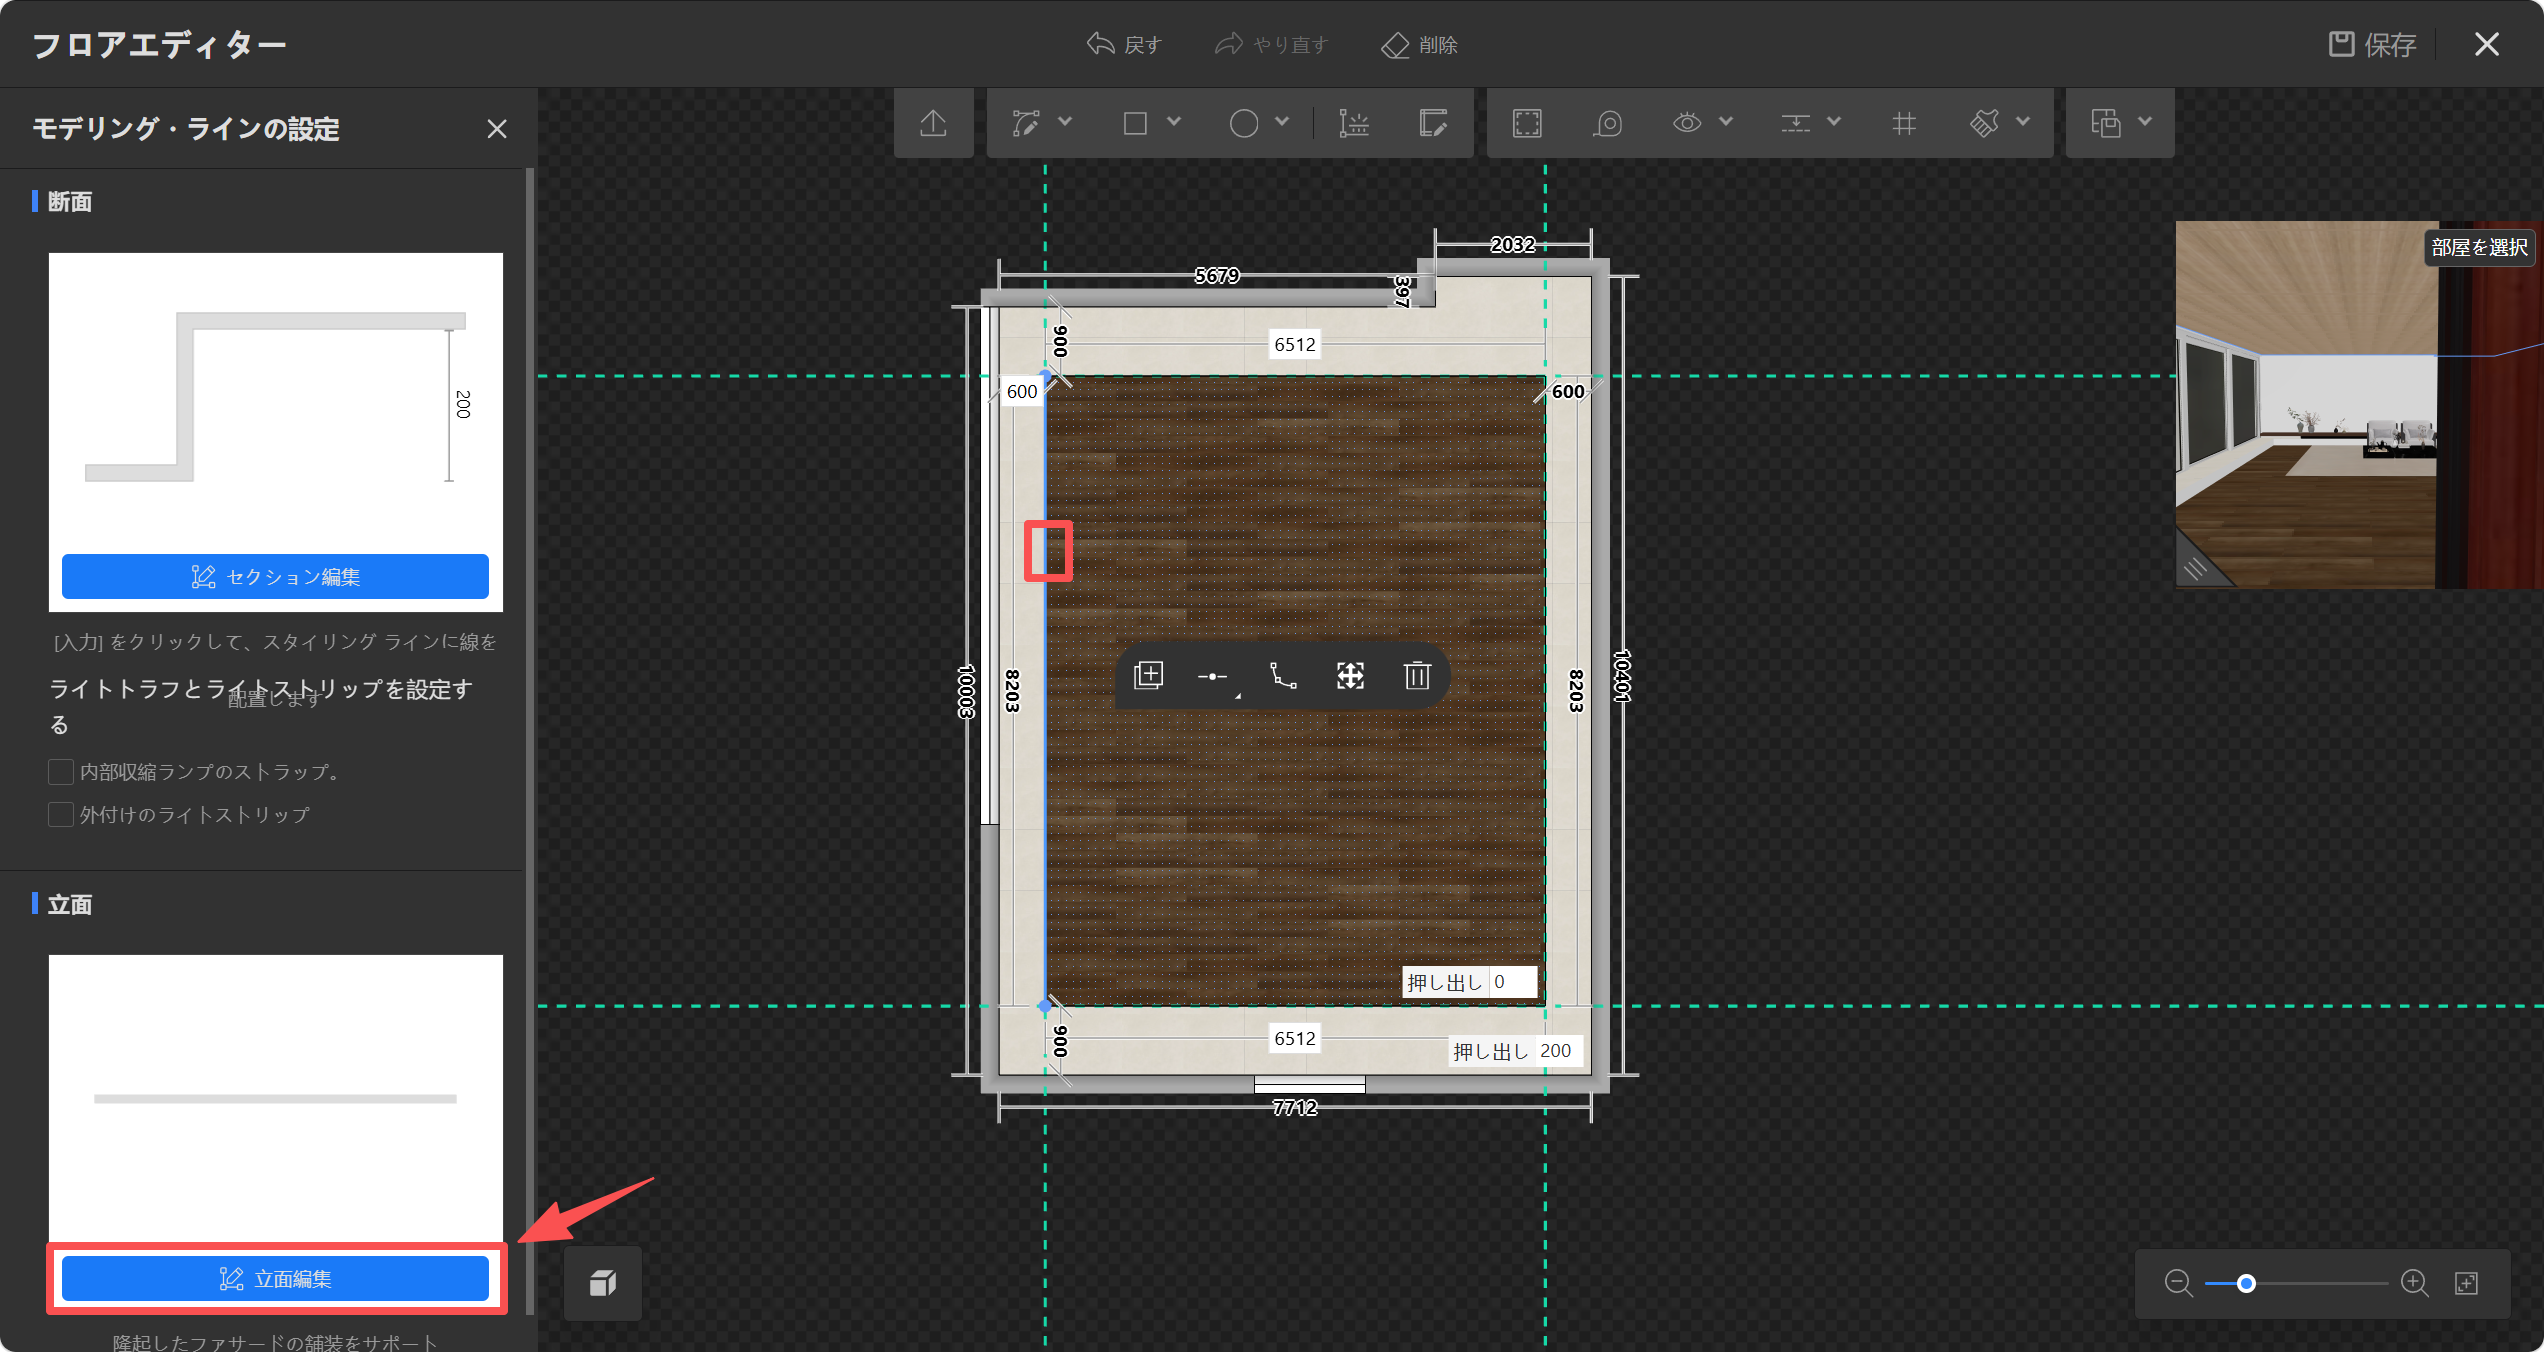The height and width of the screenshot is (1352, 2544).
Task: Click the grid hash icon
Action: pos(1904,123)
